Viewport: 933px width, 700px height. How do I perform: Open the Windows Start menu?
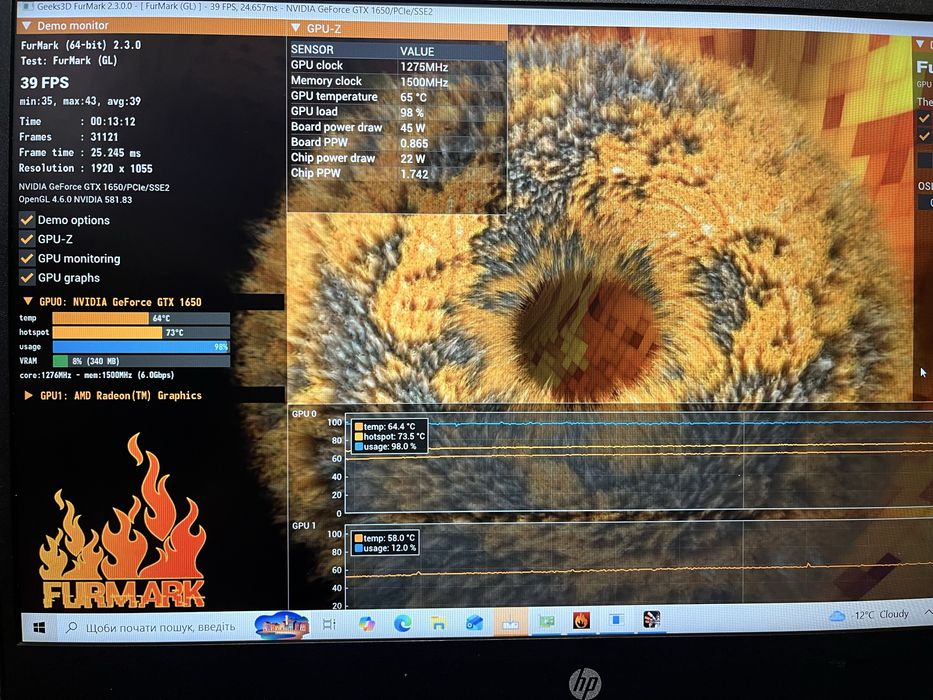coord(39,627)
